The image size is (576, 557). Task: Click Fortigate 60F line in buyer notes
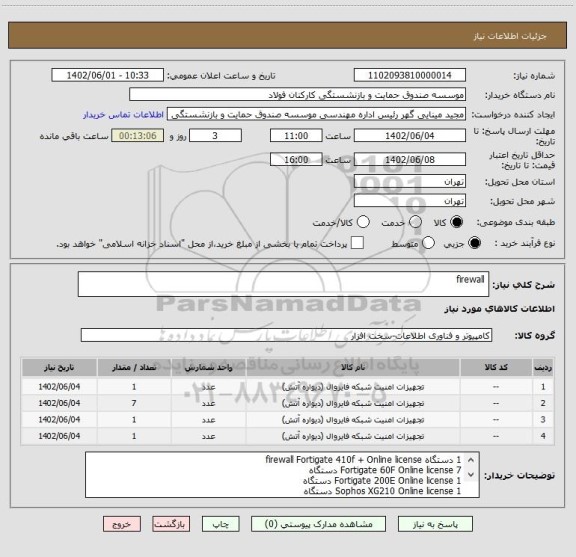[385, 470]
